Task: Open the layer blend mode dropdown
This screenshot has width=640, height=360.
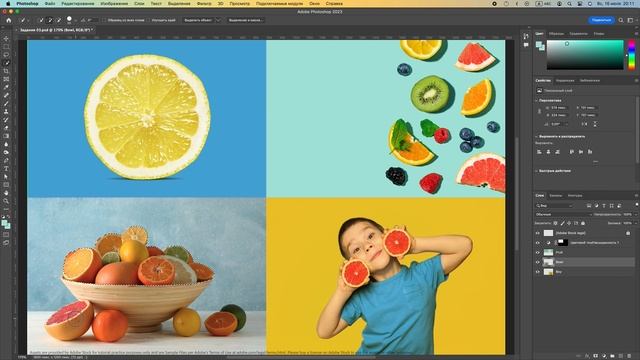Action: tap(563, 214)
